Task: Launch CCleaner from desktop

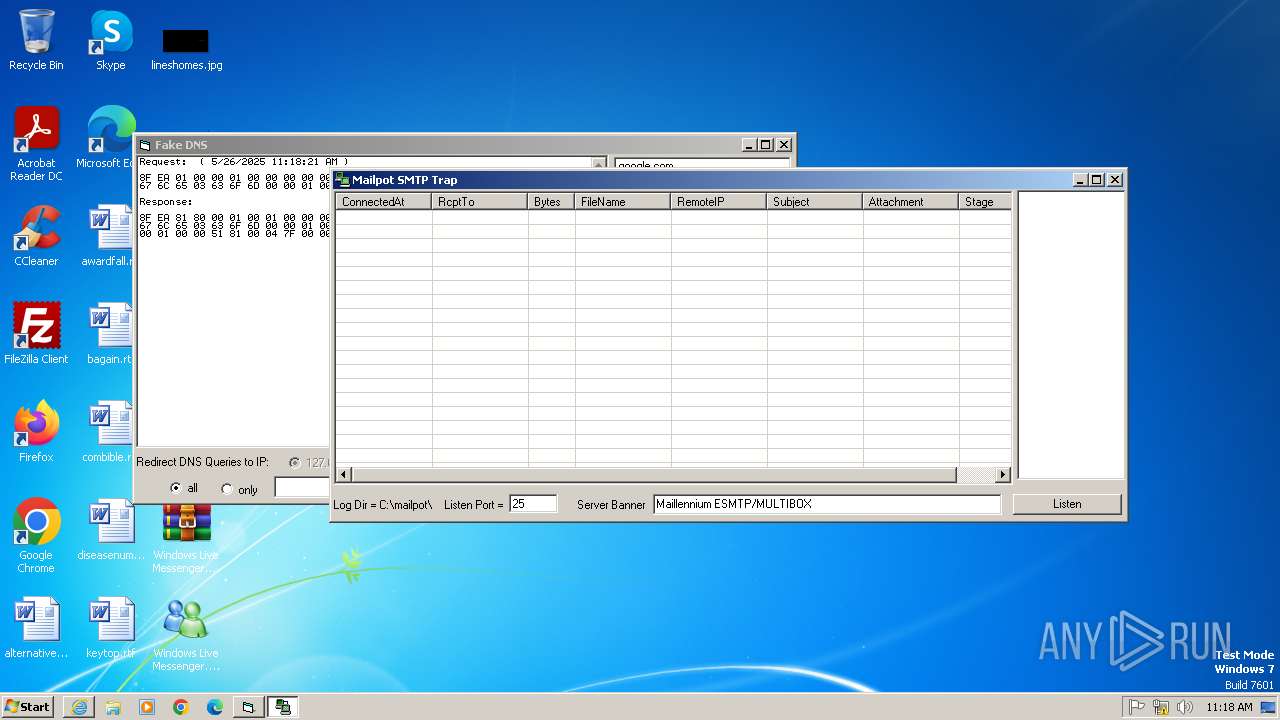Action: 36,236
